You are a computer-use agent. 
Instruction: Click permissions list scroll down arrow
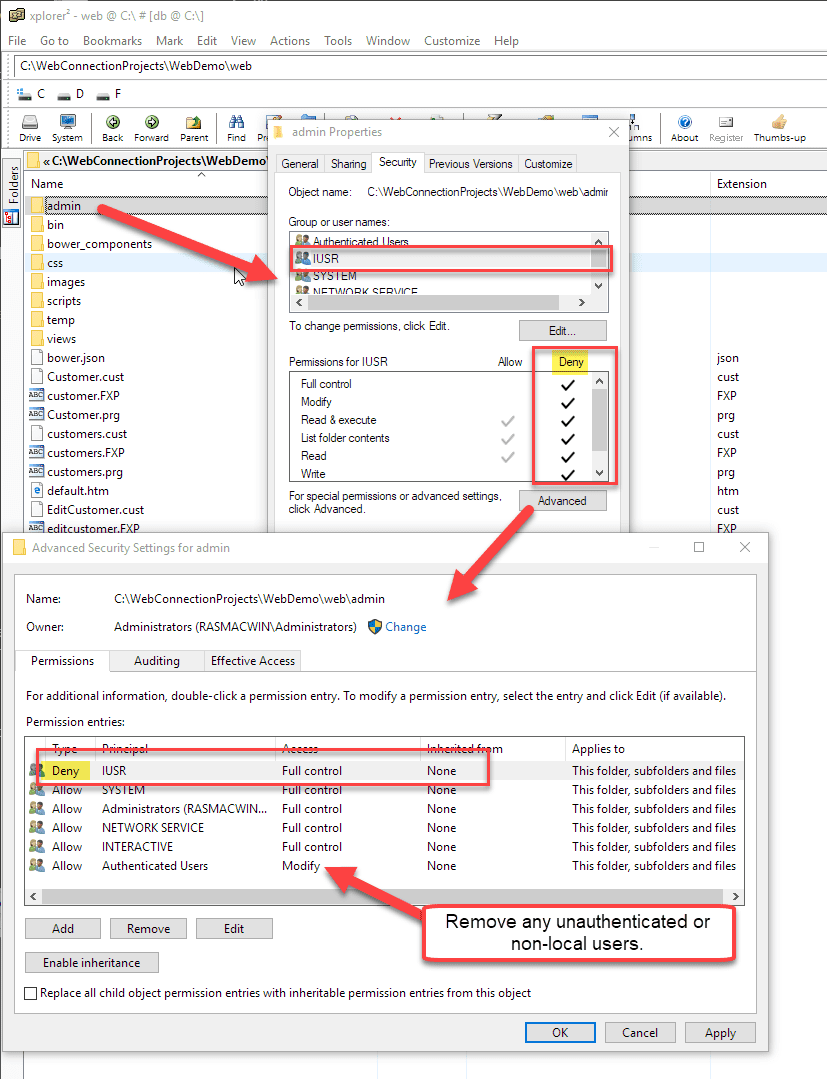[x=599, y=473]
